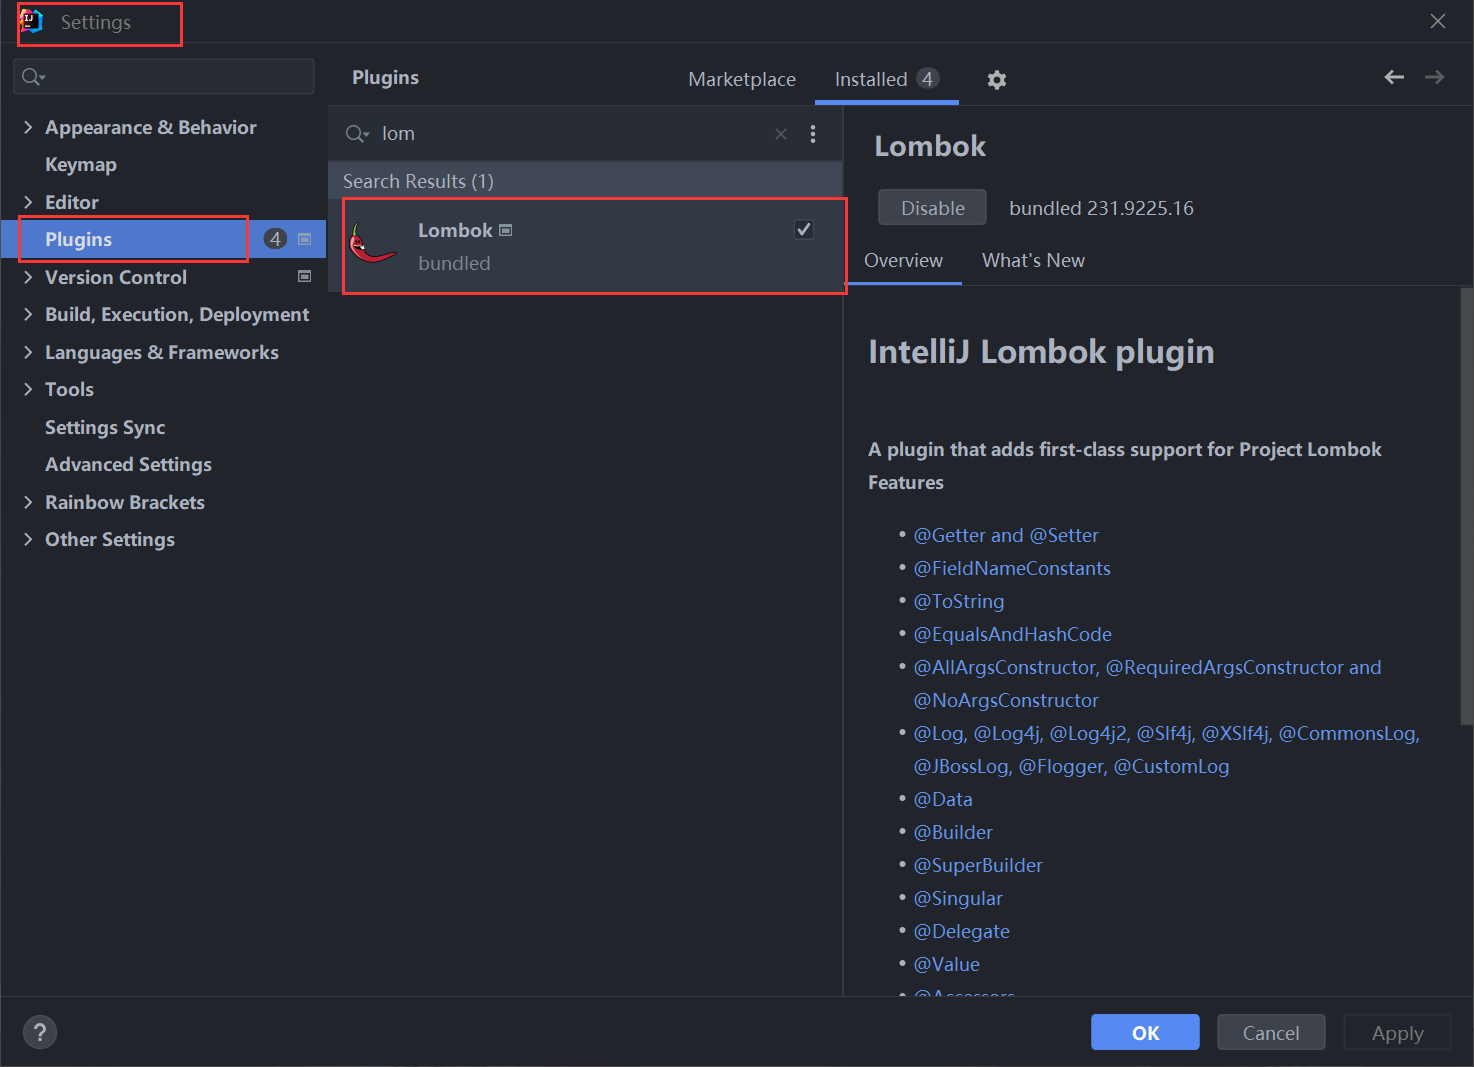Click the bundled marker icon next to Lombok
The image size is (1474, 1067).
pos(506,230)
